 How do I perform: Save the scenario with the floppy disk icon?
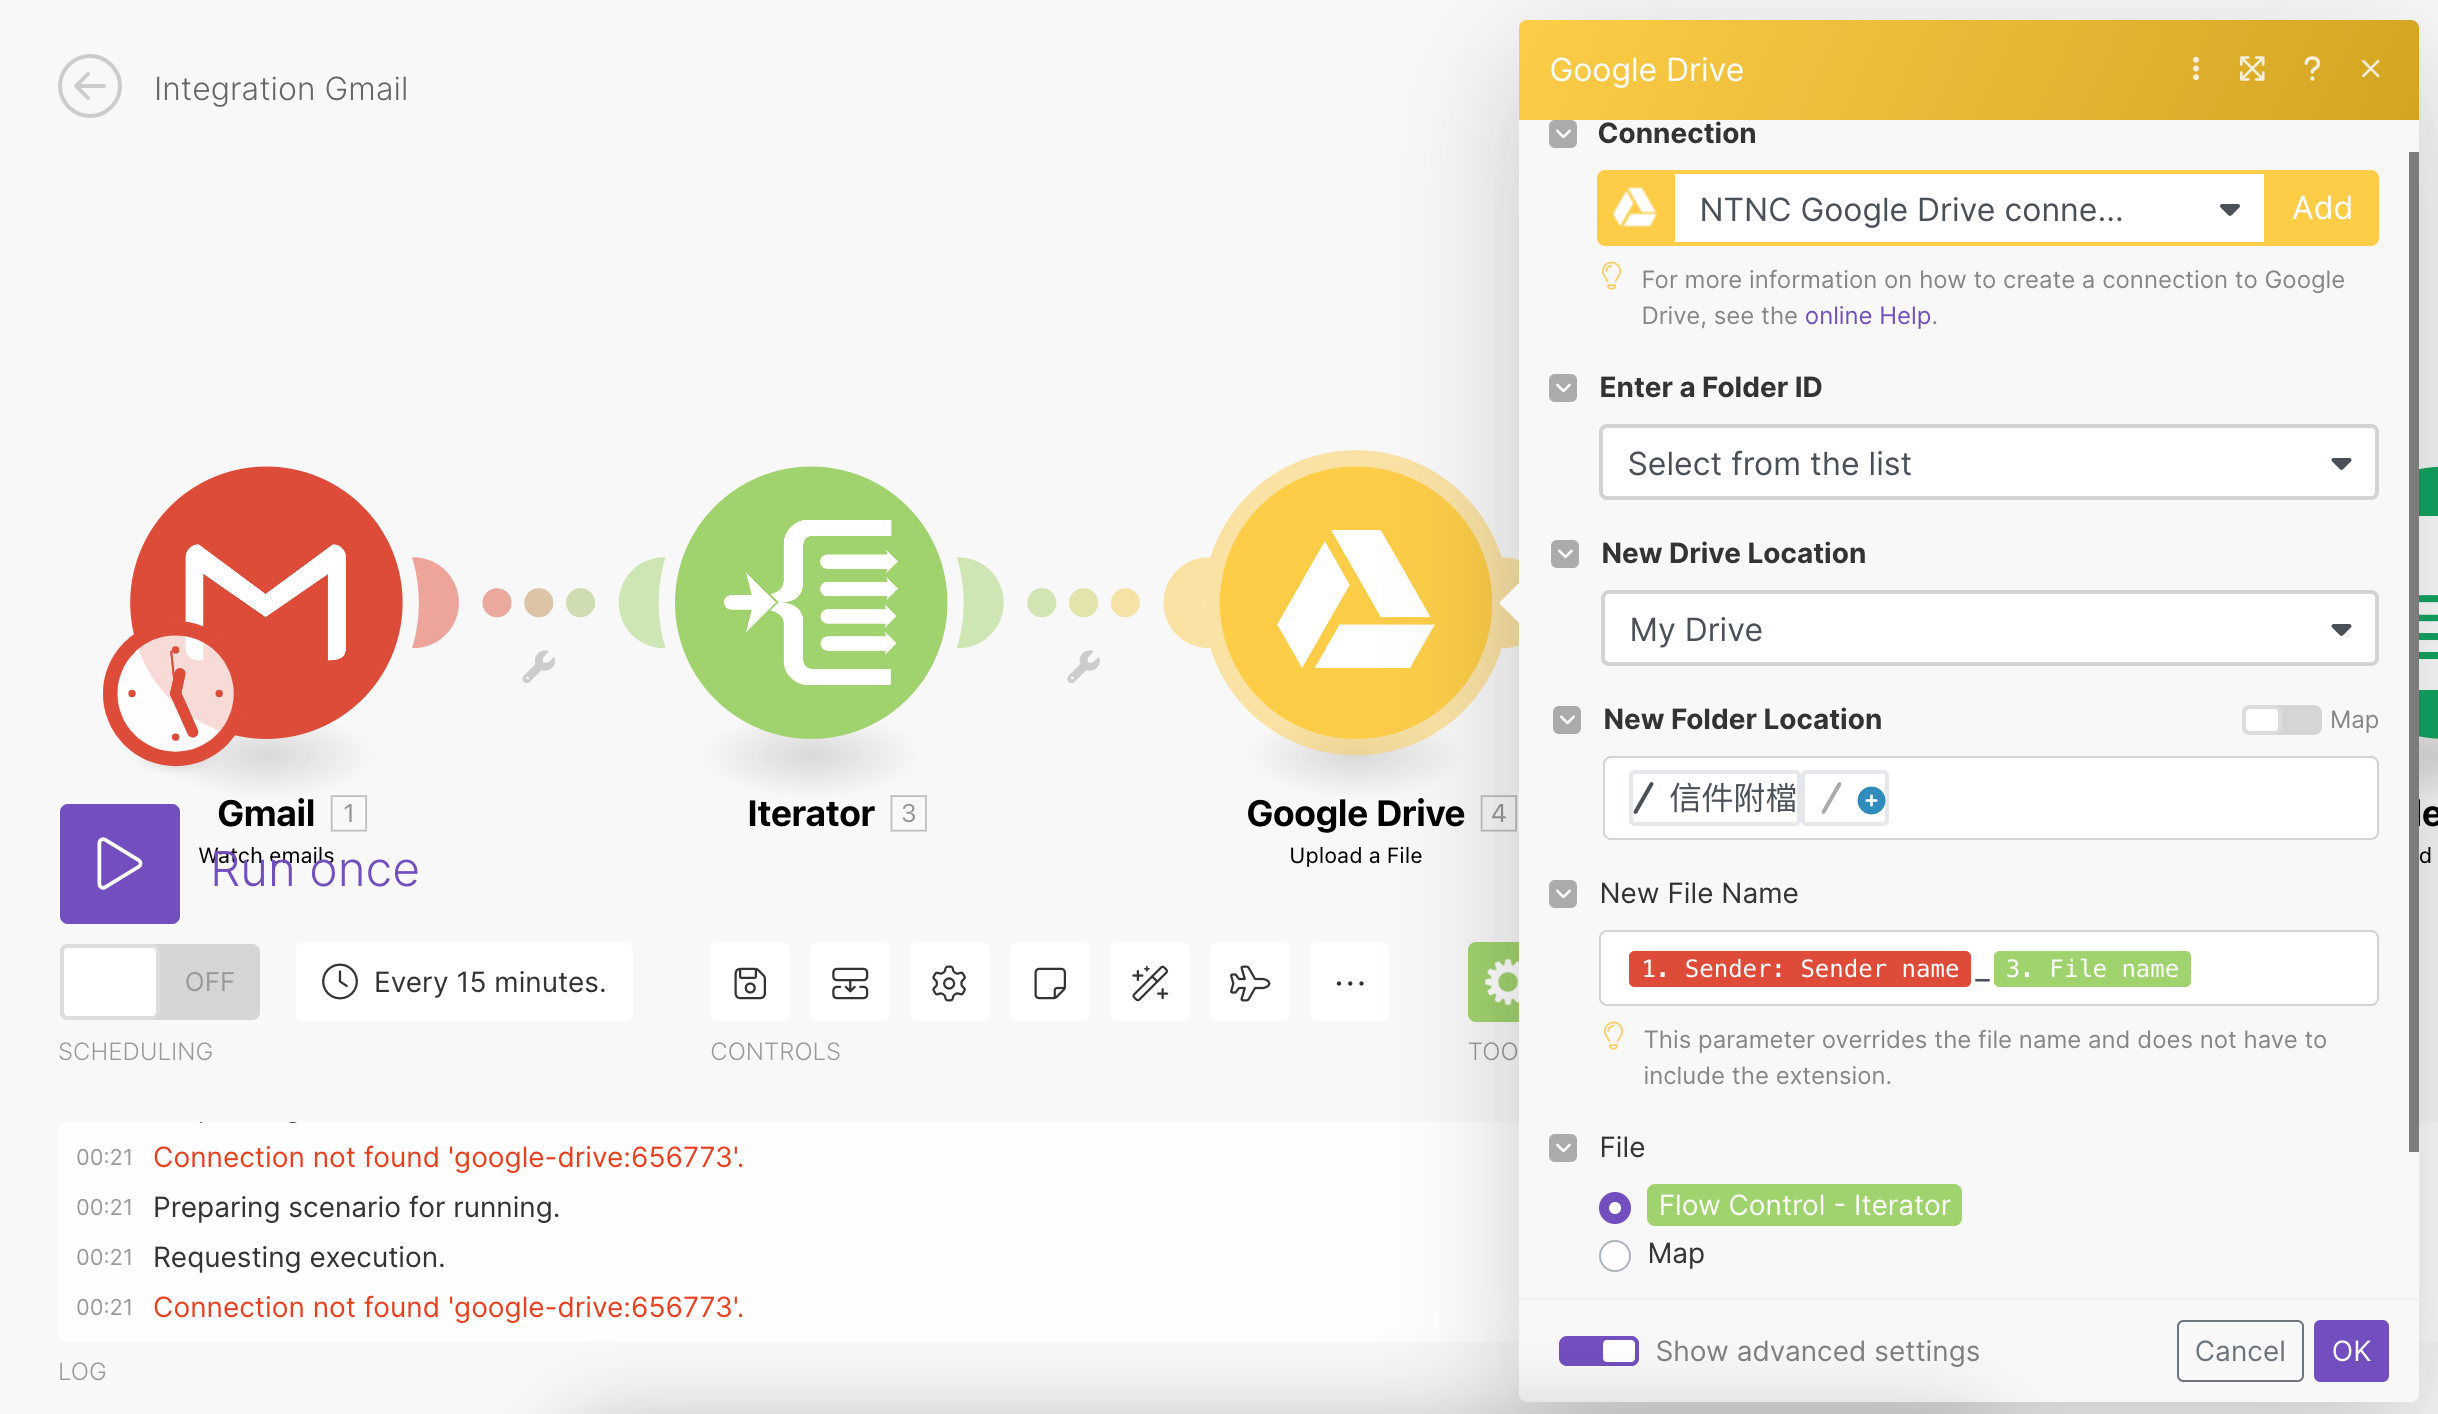pos(749,982)
